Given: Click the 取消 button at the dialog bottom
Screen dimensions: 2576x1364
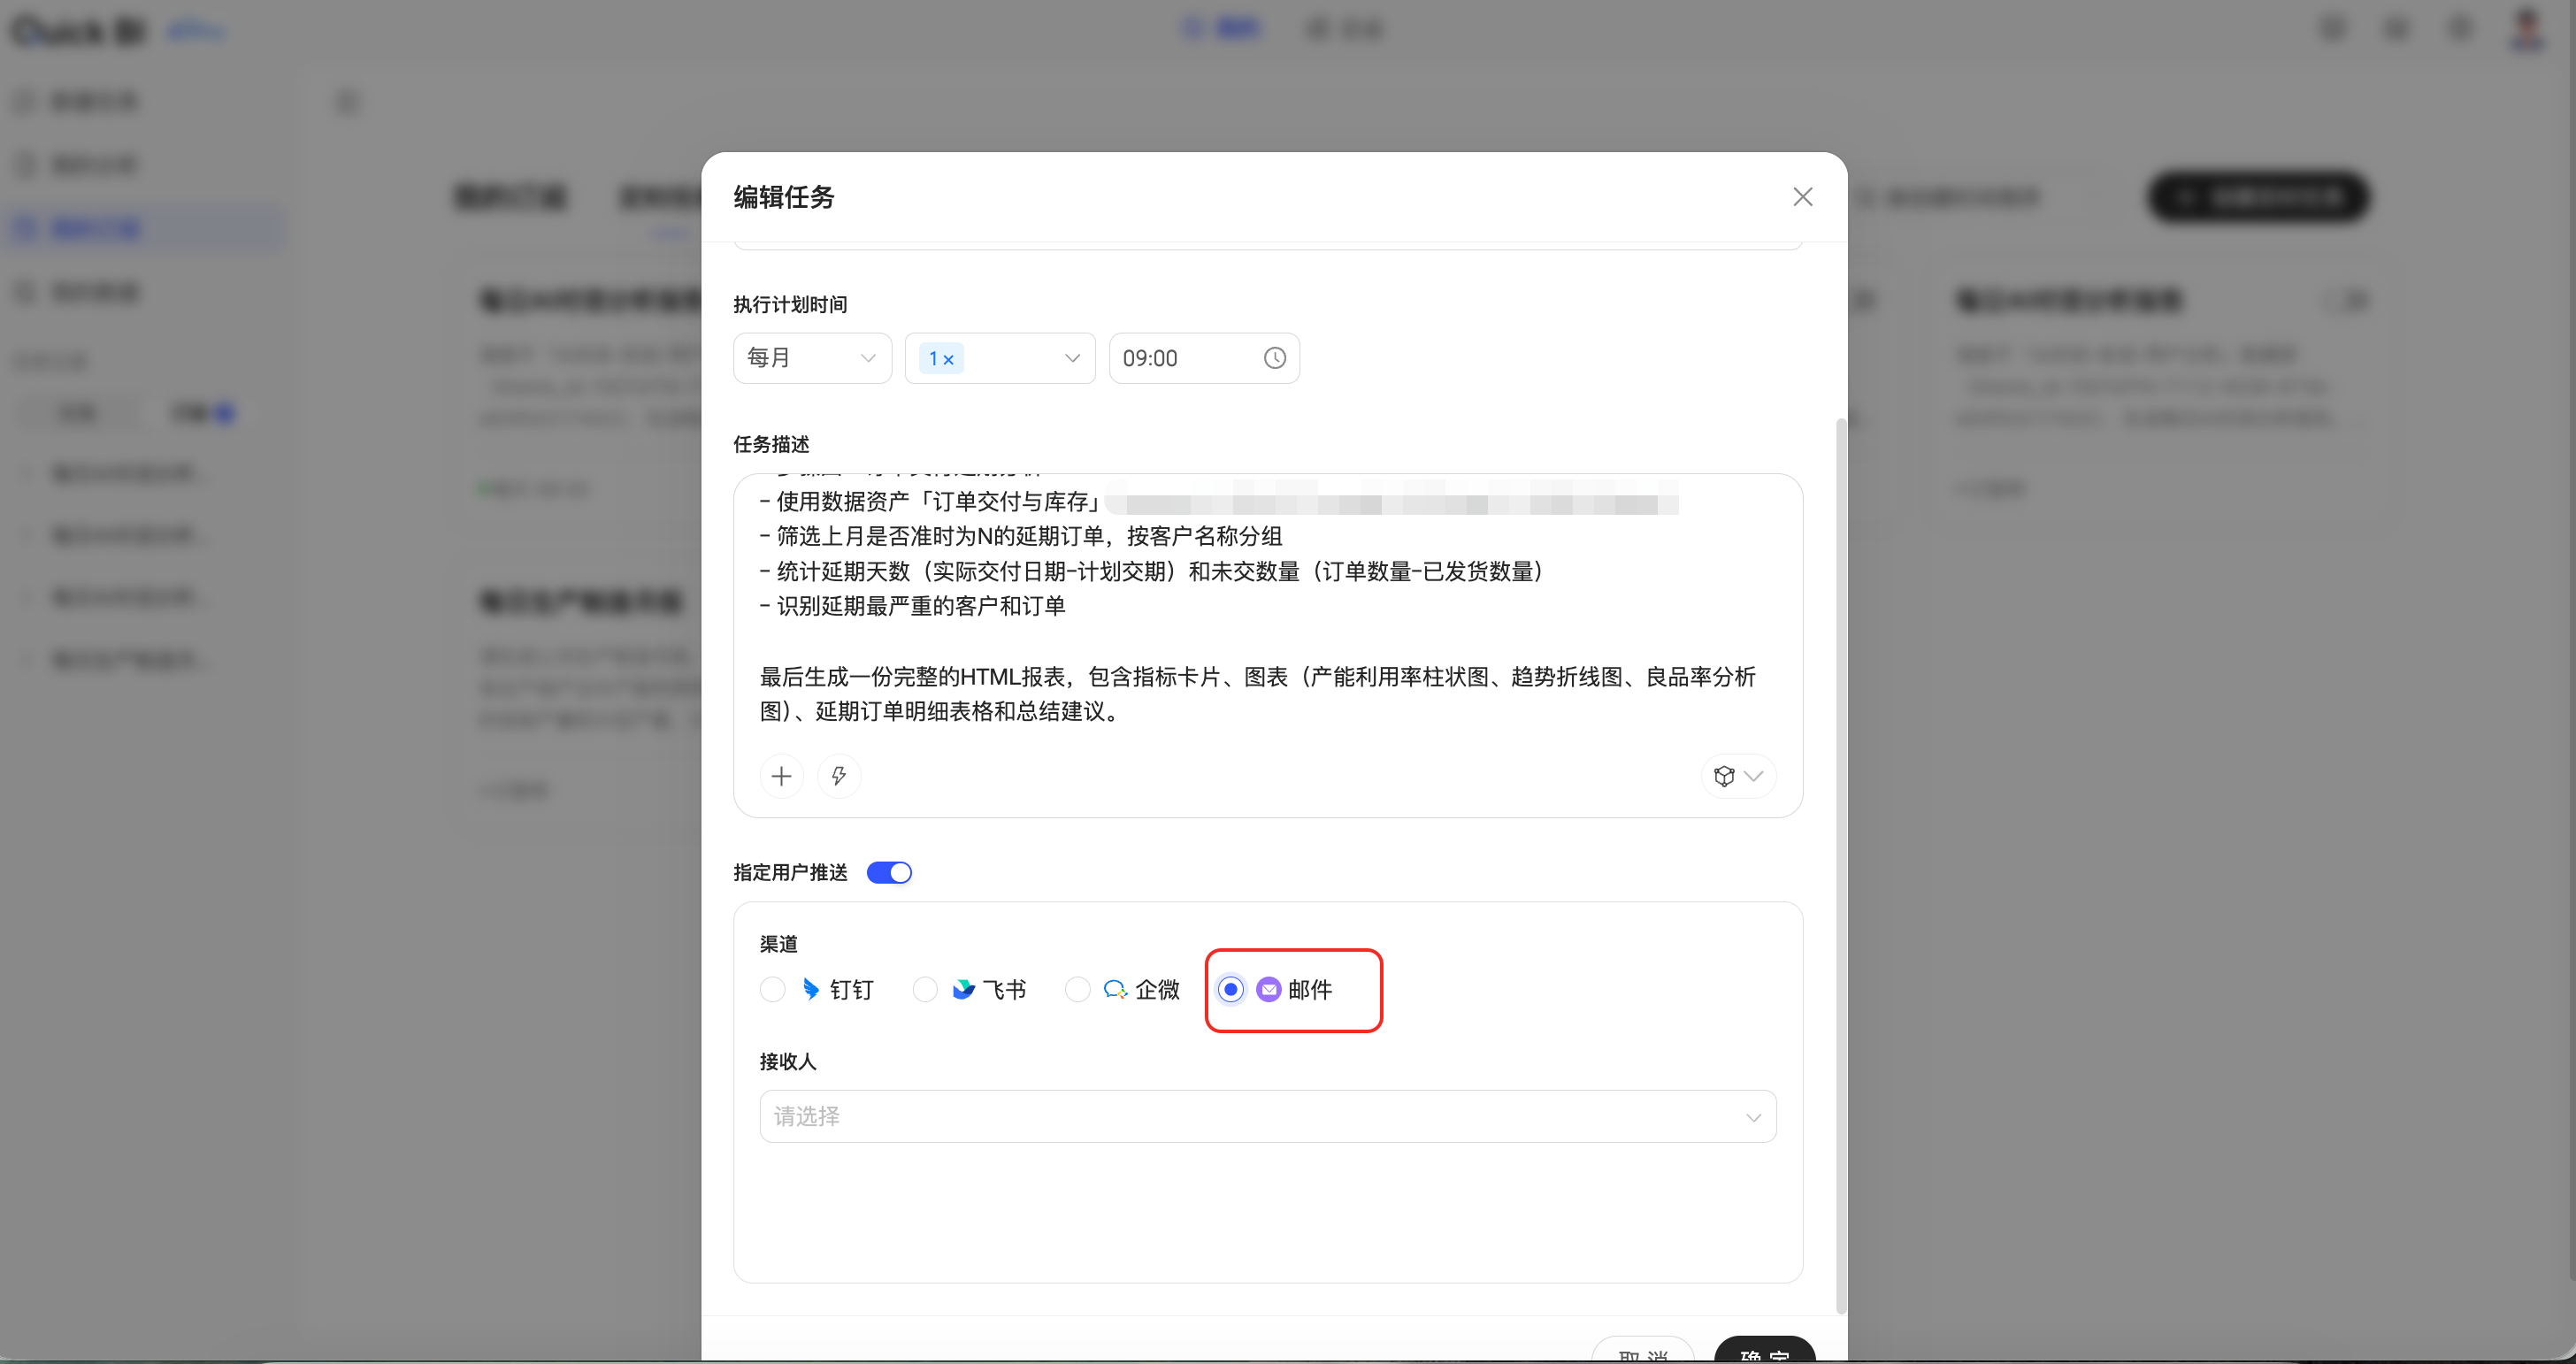Looking at the screenshot, I should click(x=1643, y=1350).
